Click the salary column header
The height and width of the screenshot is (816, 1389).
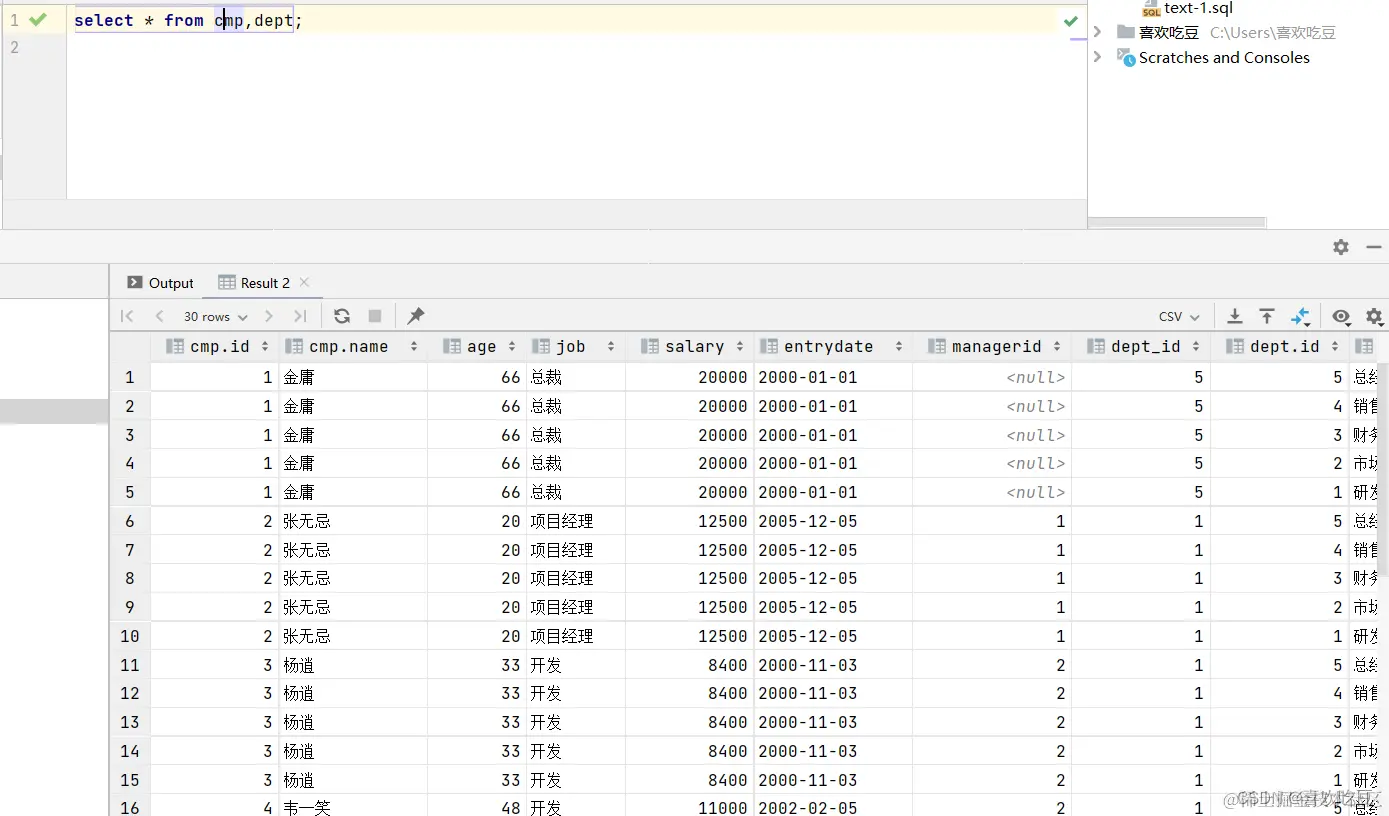coord(690,346)
